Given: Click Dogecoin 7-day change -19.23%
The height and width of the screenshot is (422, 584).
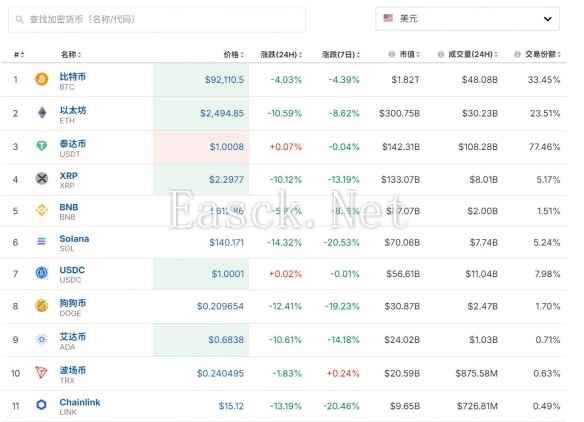Looking at the screenshot, I should pos(342,307).
